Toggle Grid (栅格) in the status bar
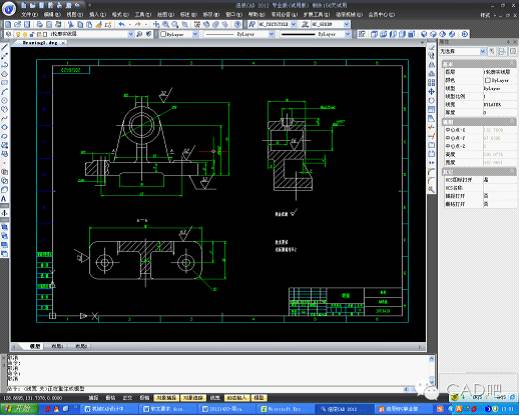 pos(110,398)
